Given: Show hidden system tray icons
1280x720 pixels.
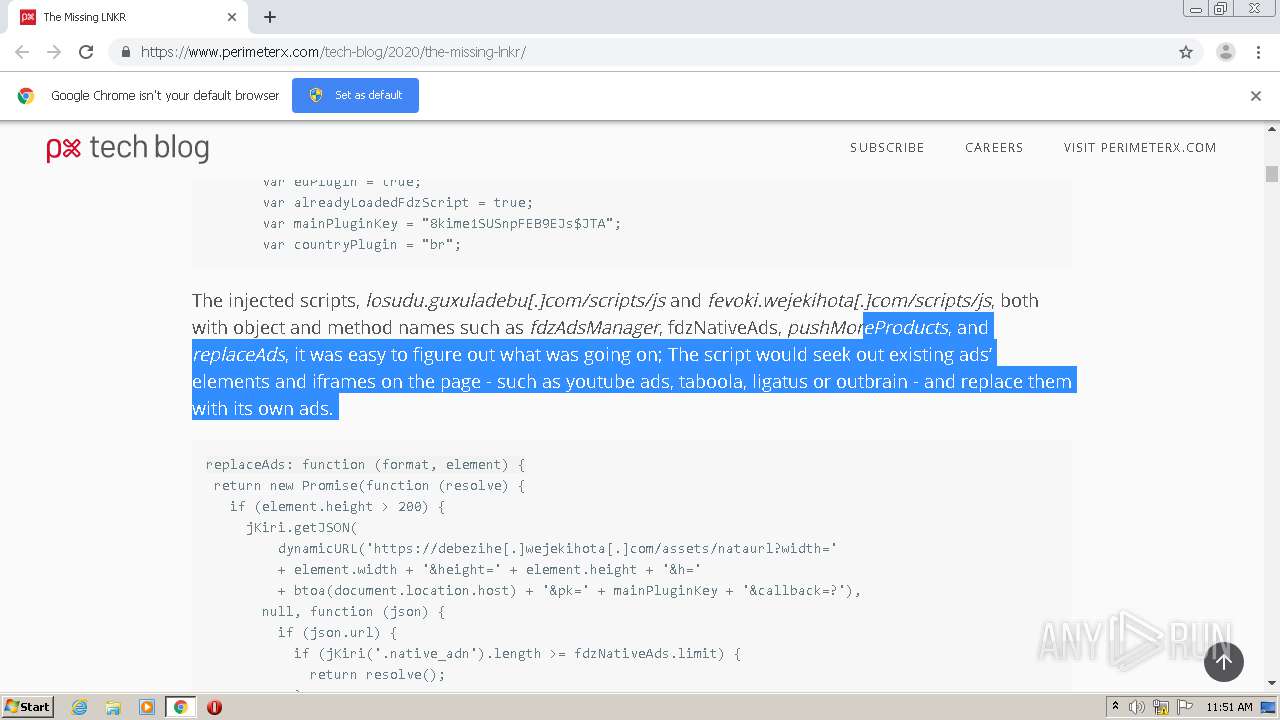Looking at the screenshot, I should tap(1115, 707).
